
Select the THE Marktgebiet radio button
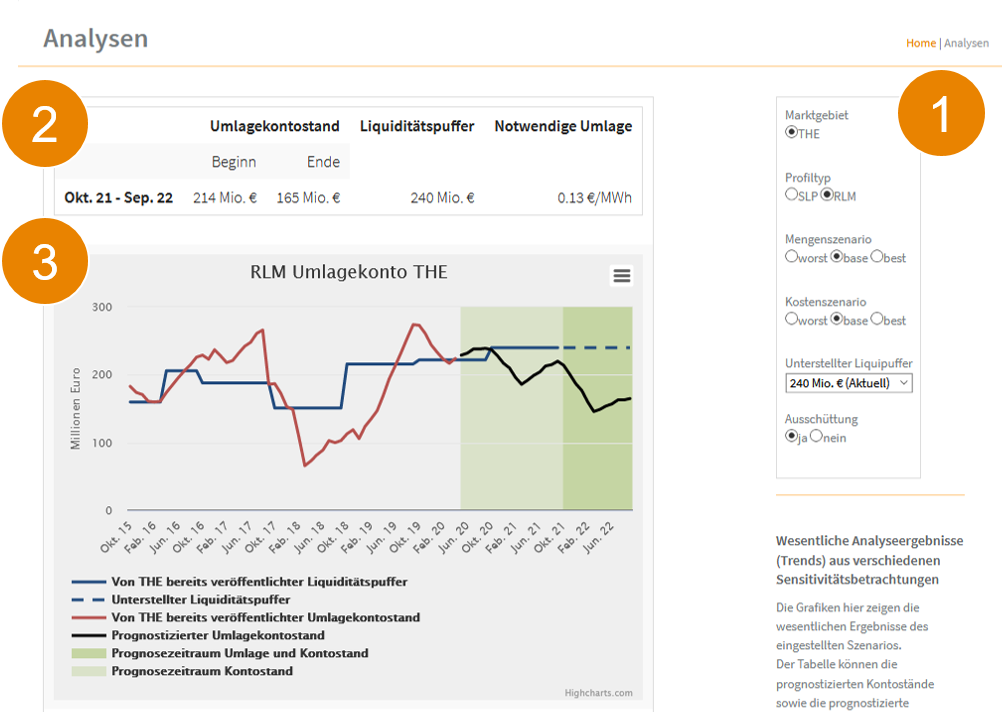click(791, 132)
